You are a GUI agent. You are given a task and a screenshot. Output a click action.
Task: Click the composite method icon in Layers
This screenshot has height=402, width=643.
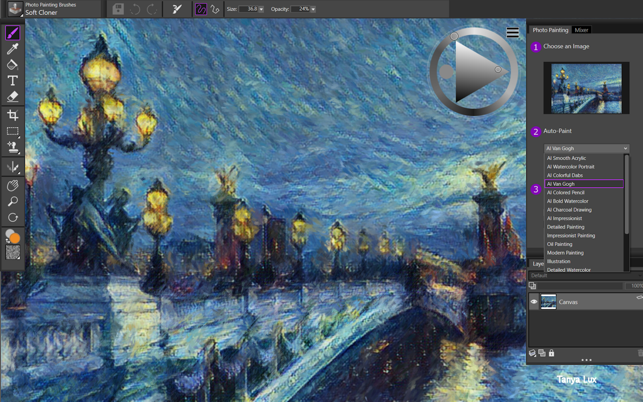point(533,286)
